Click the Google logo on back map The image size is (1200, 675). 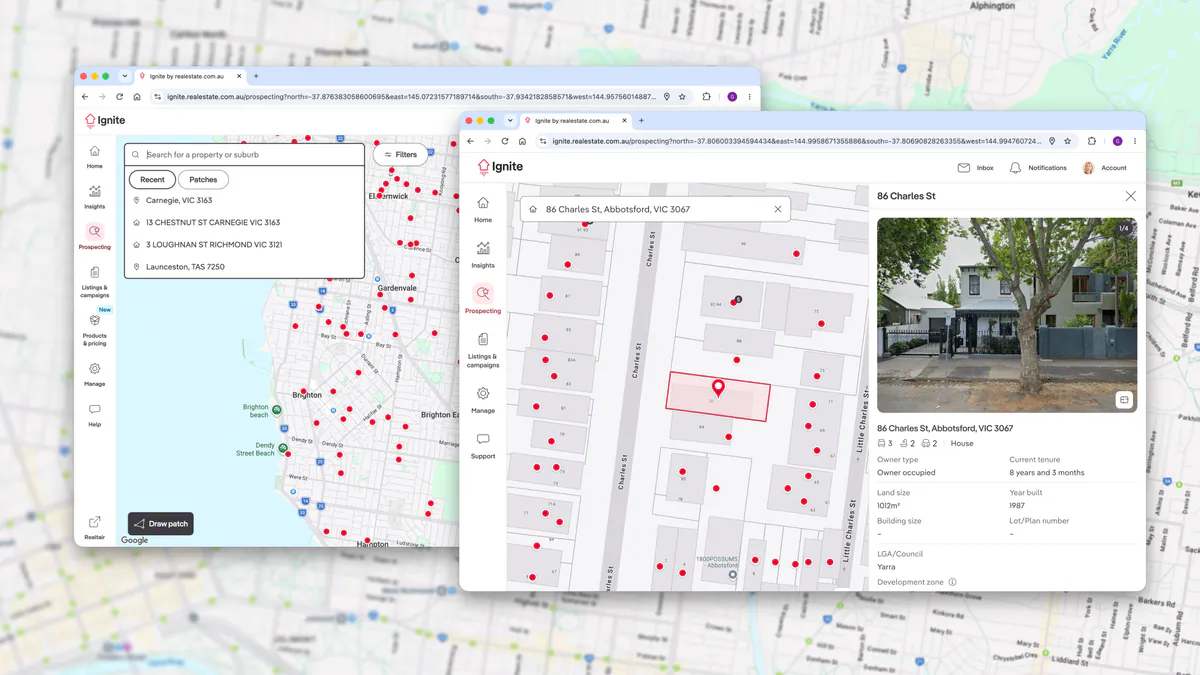(x=134, y=540)
